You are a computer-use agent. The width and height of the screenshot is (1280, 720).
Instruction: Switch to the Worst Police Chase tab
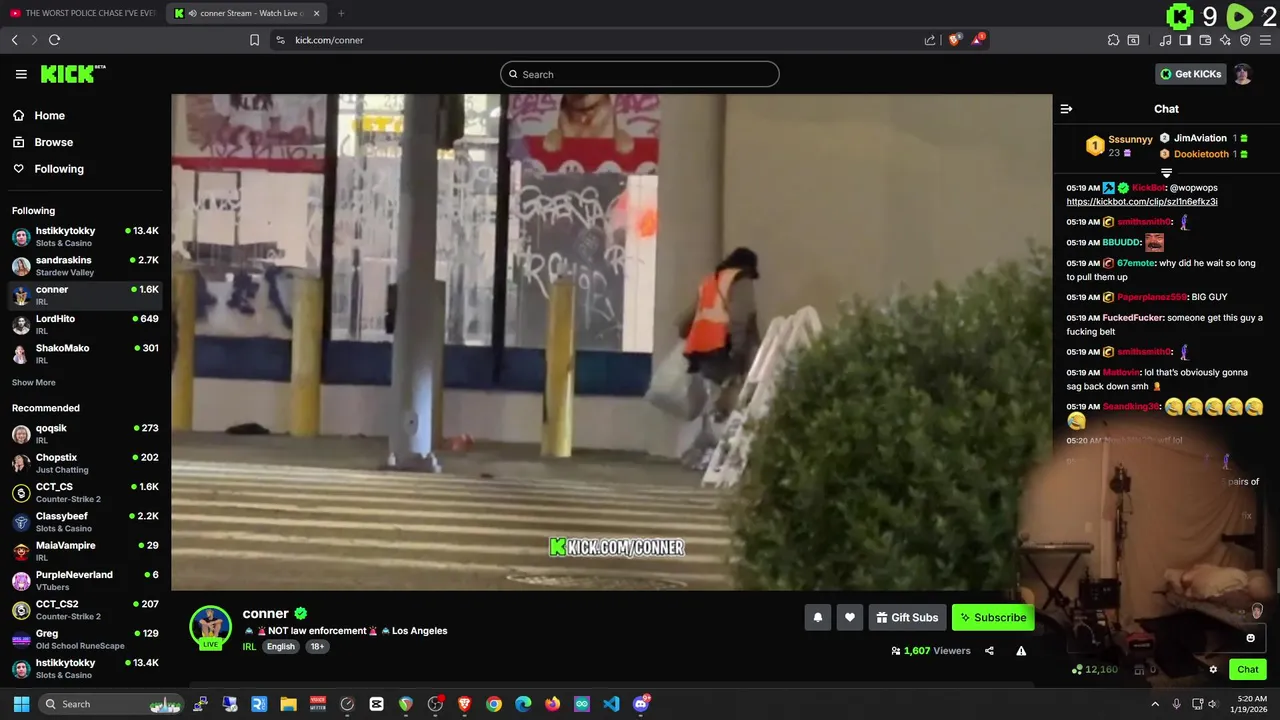(83, 13)
